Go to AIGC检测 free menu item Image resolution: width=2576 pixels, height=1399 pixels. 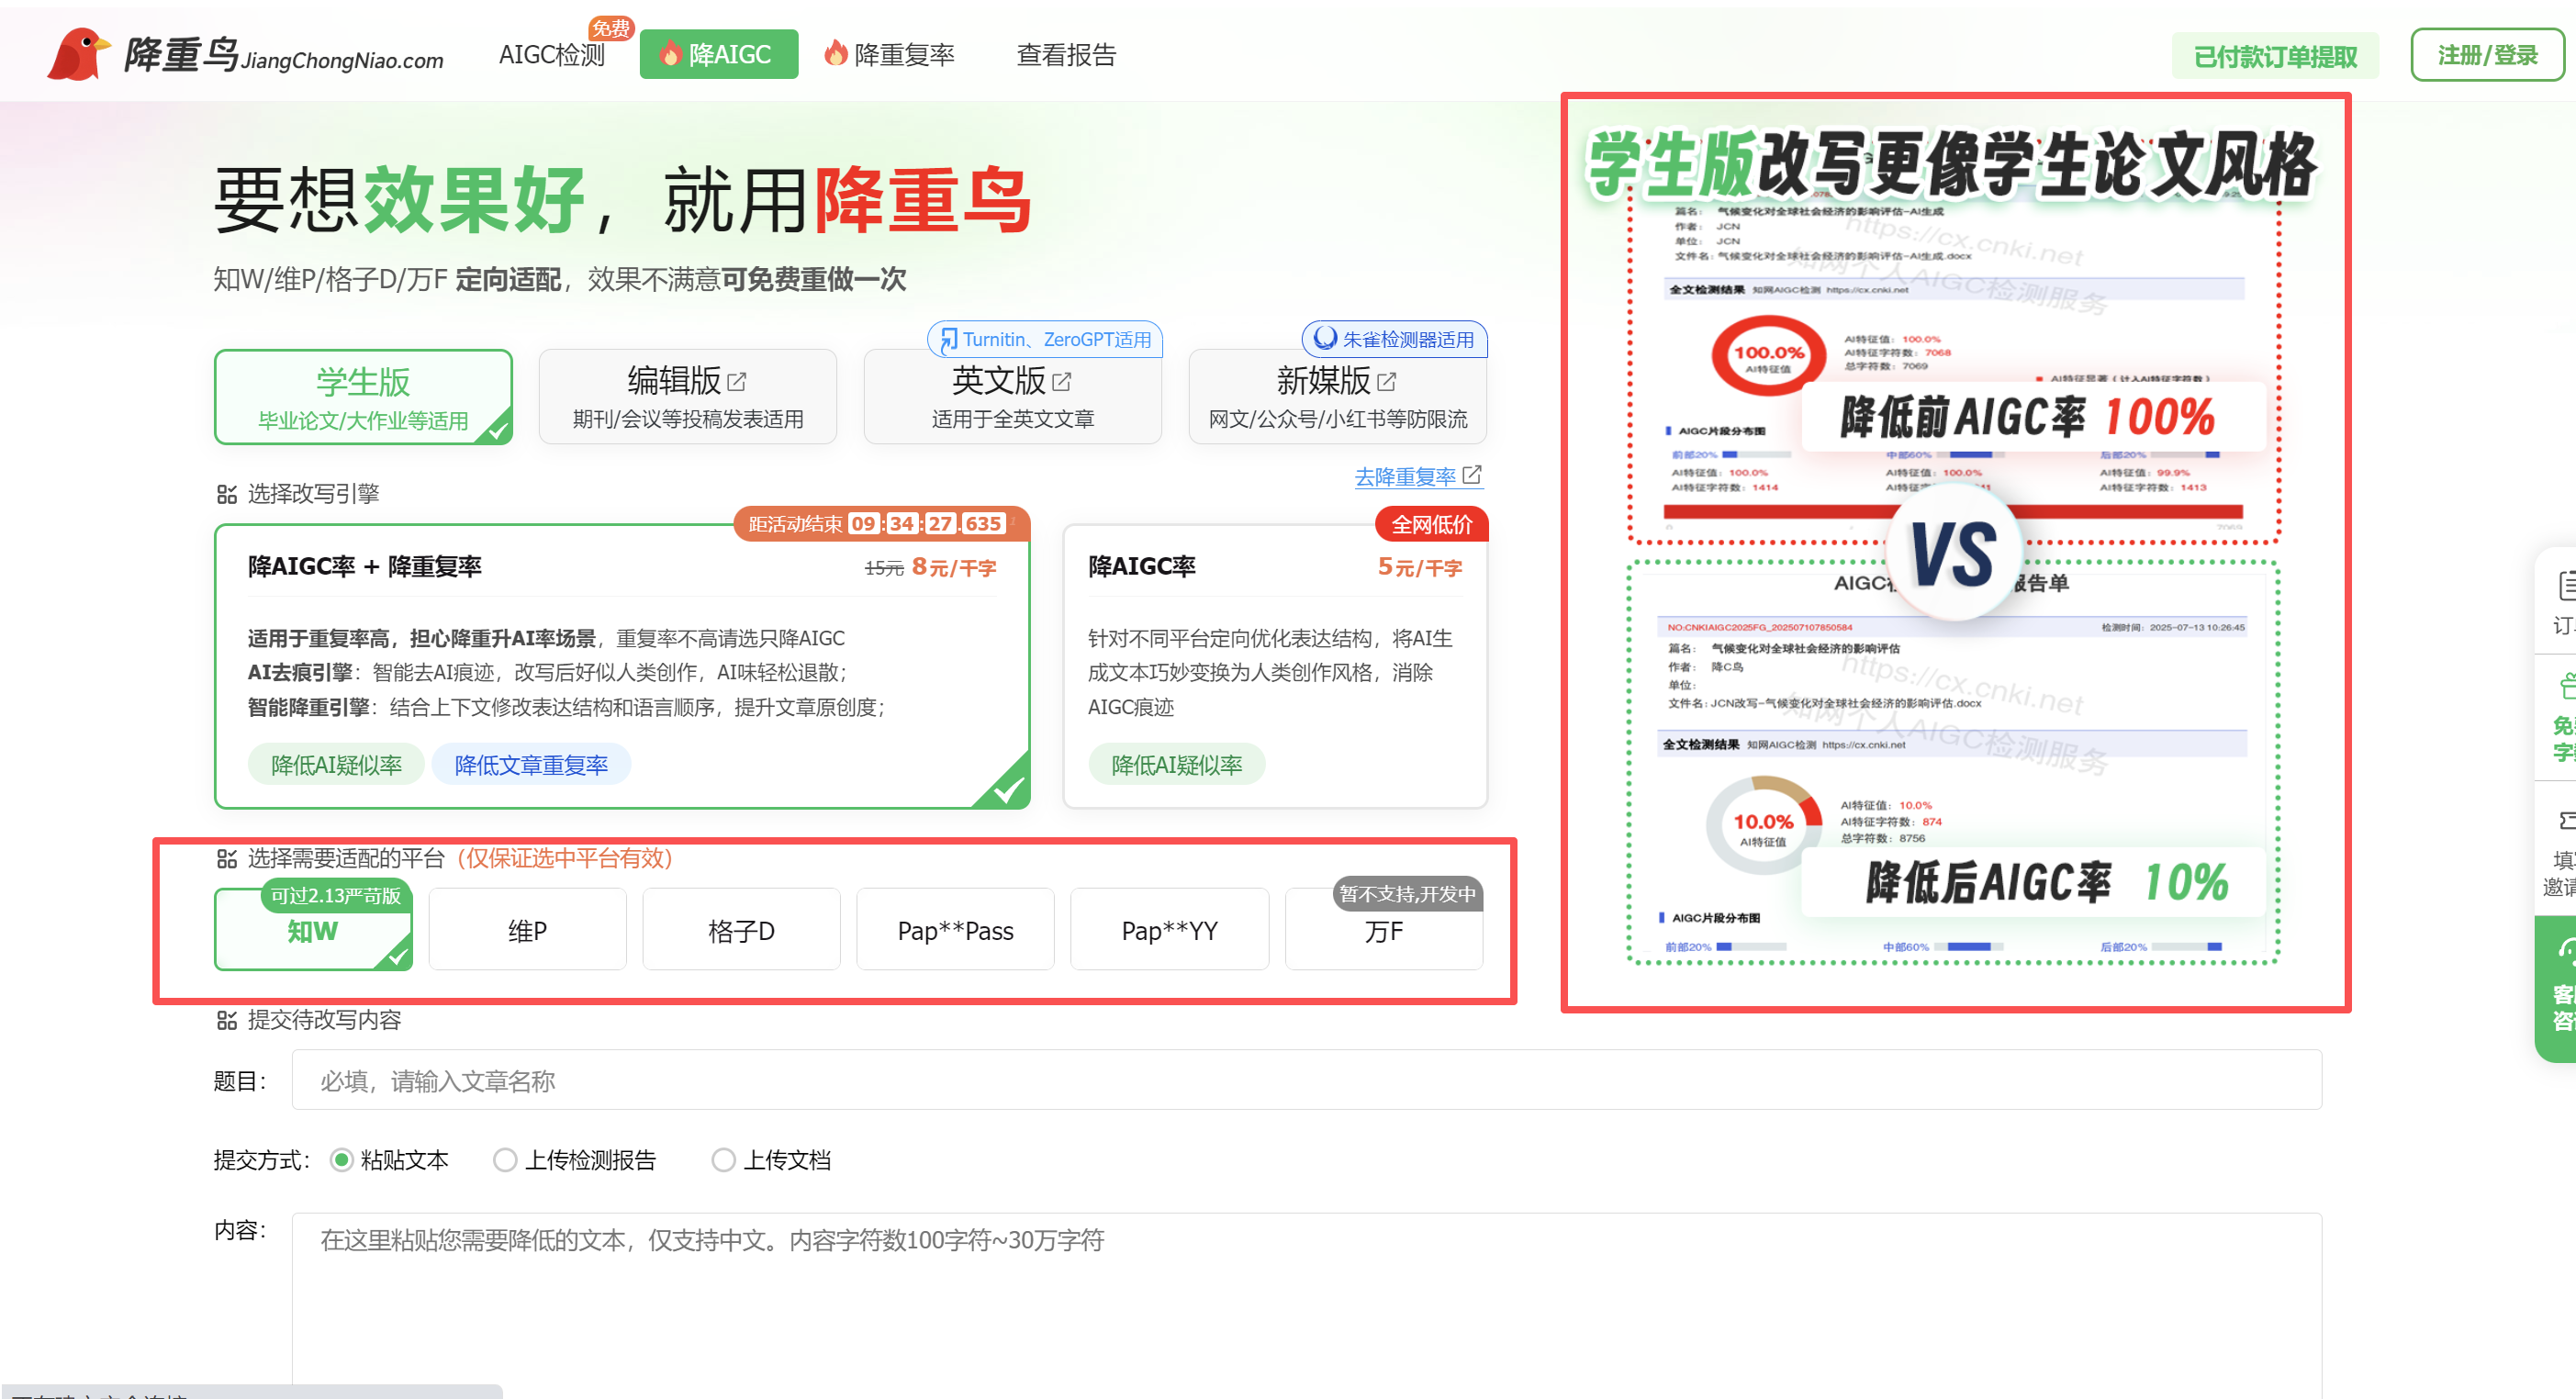tap(552, 54)
